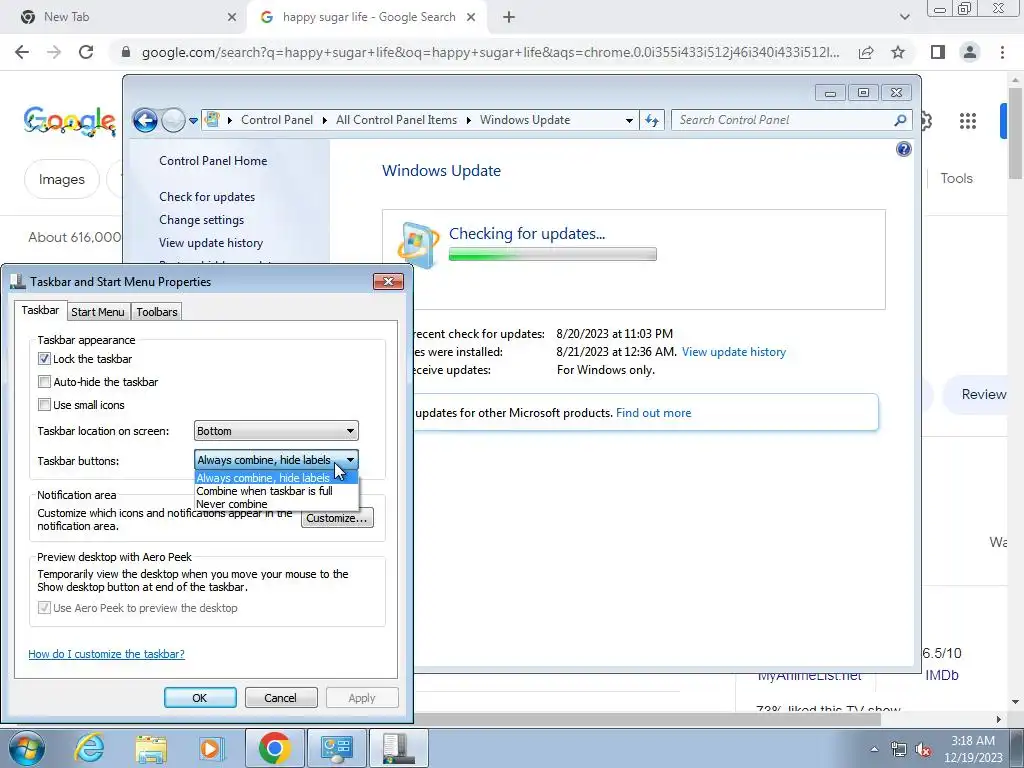
Task: Show hidden tray icons arrow
Action: pos(874,749)
